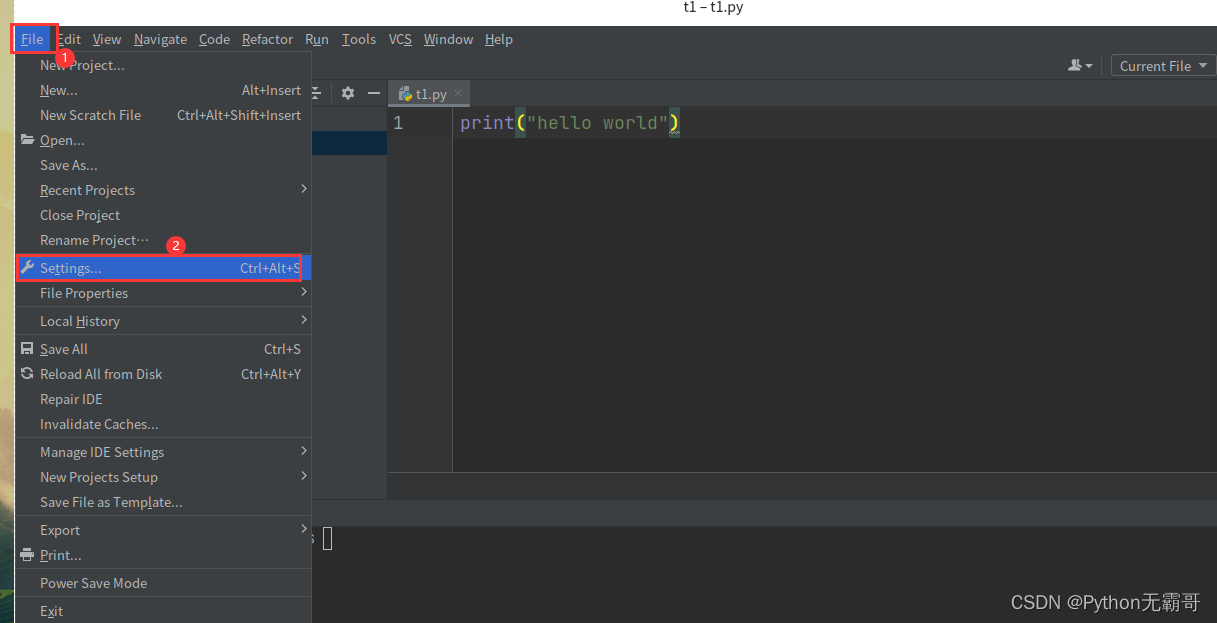Select Print... menu entry
Viewport: 1217px width, 623px height.
pyautogui.click(x=163, y=555)
